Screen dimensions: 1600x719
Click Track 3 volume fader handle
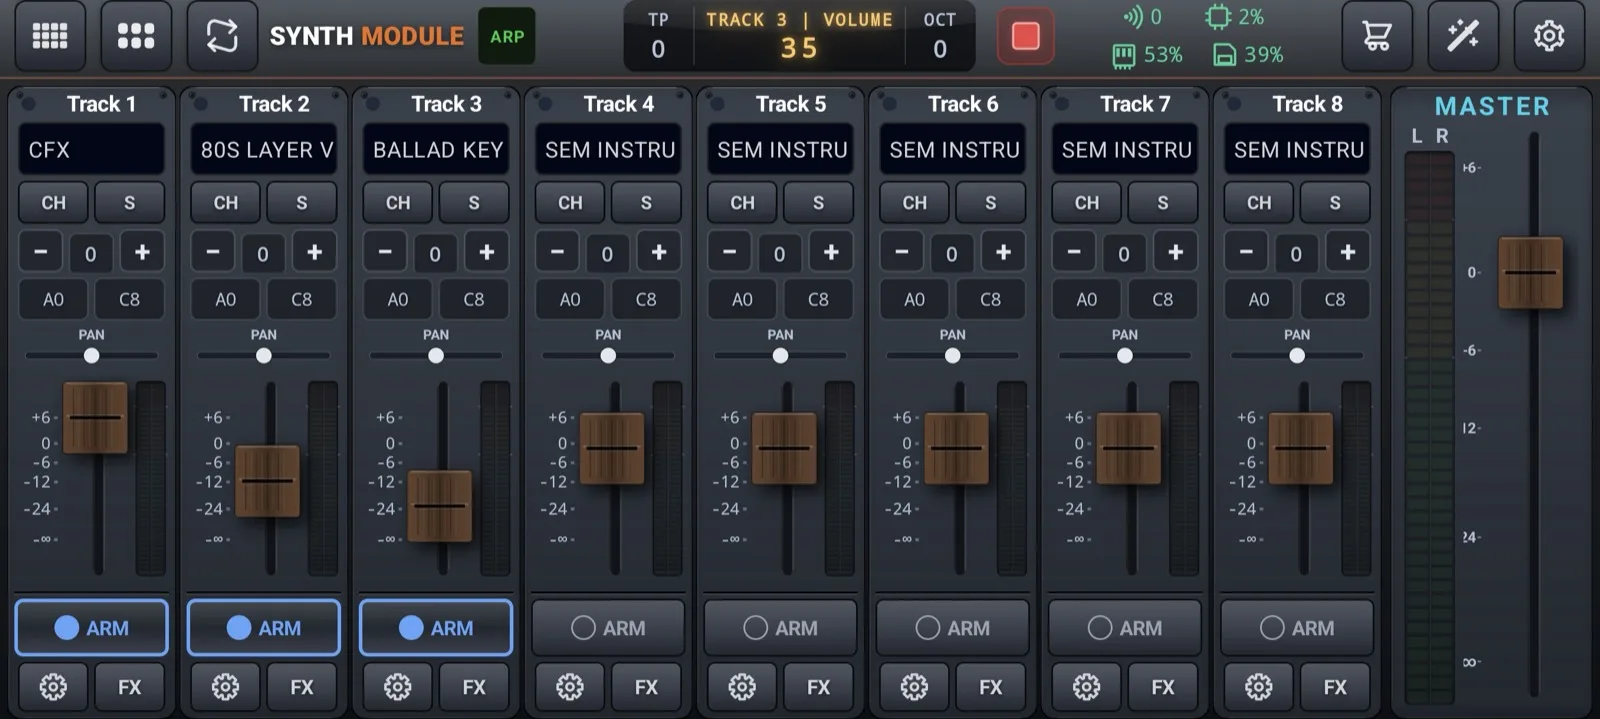click(440, 506)
